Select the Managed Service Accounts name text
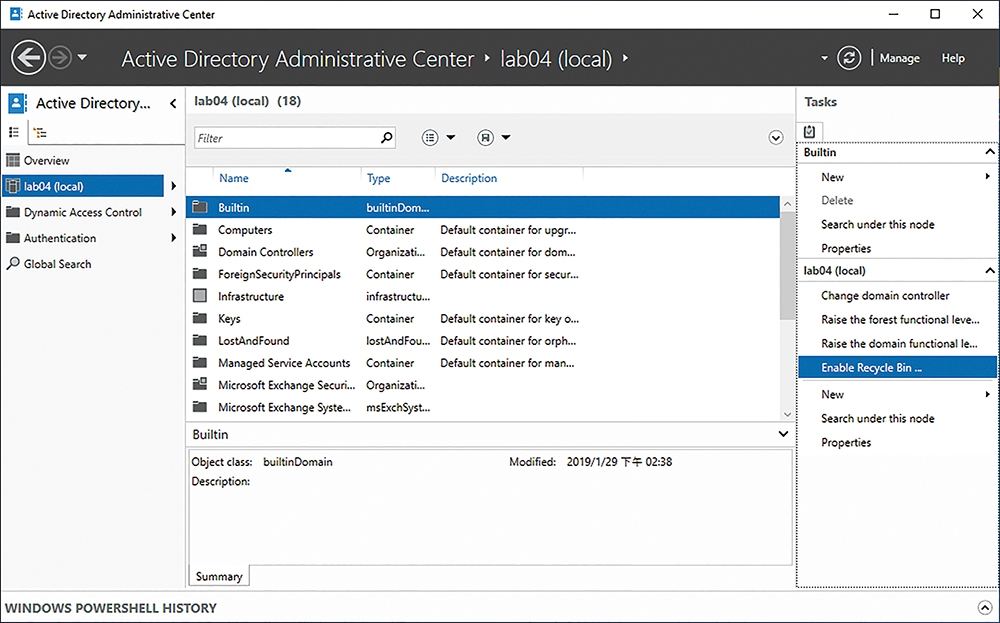The image size is (1000, 623). pos(284,363)
